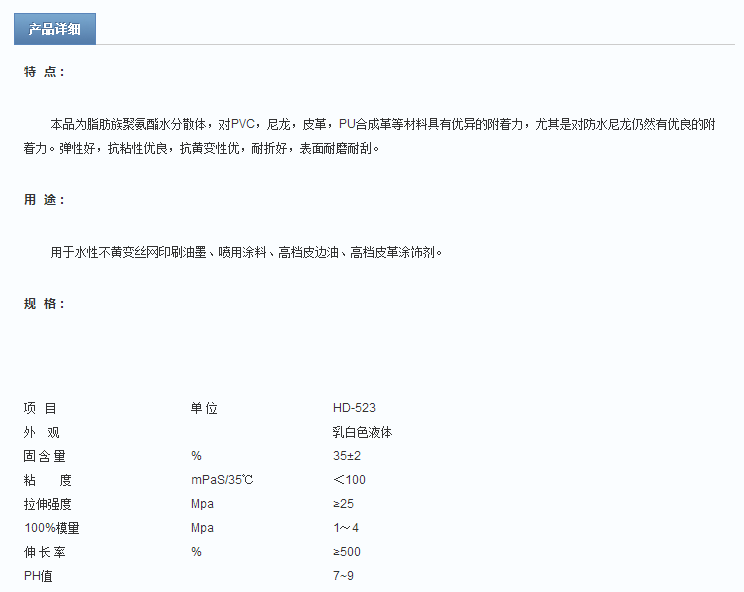Screen dimensions: 744x592
Task: Click the paragraph starting with 用于水性不黄变丝网
Action: click(246, 253)
